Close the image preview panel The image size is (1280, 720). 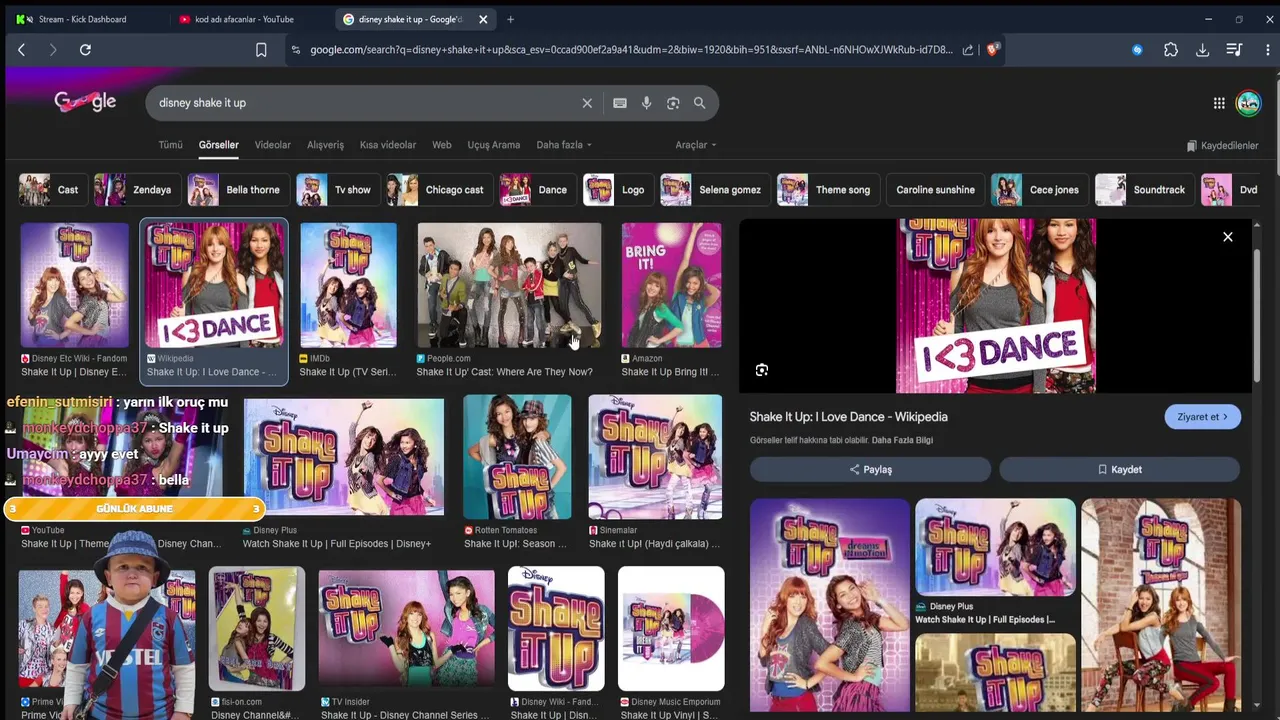(1228, 237)
